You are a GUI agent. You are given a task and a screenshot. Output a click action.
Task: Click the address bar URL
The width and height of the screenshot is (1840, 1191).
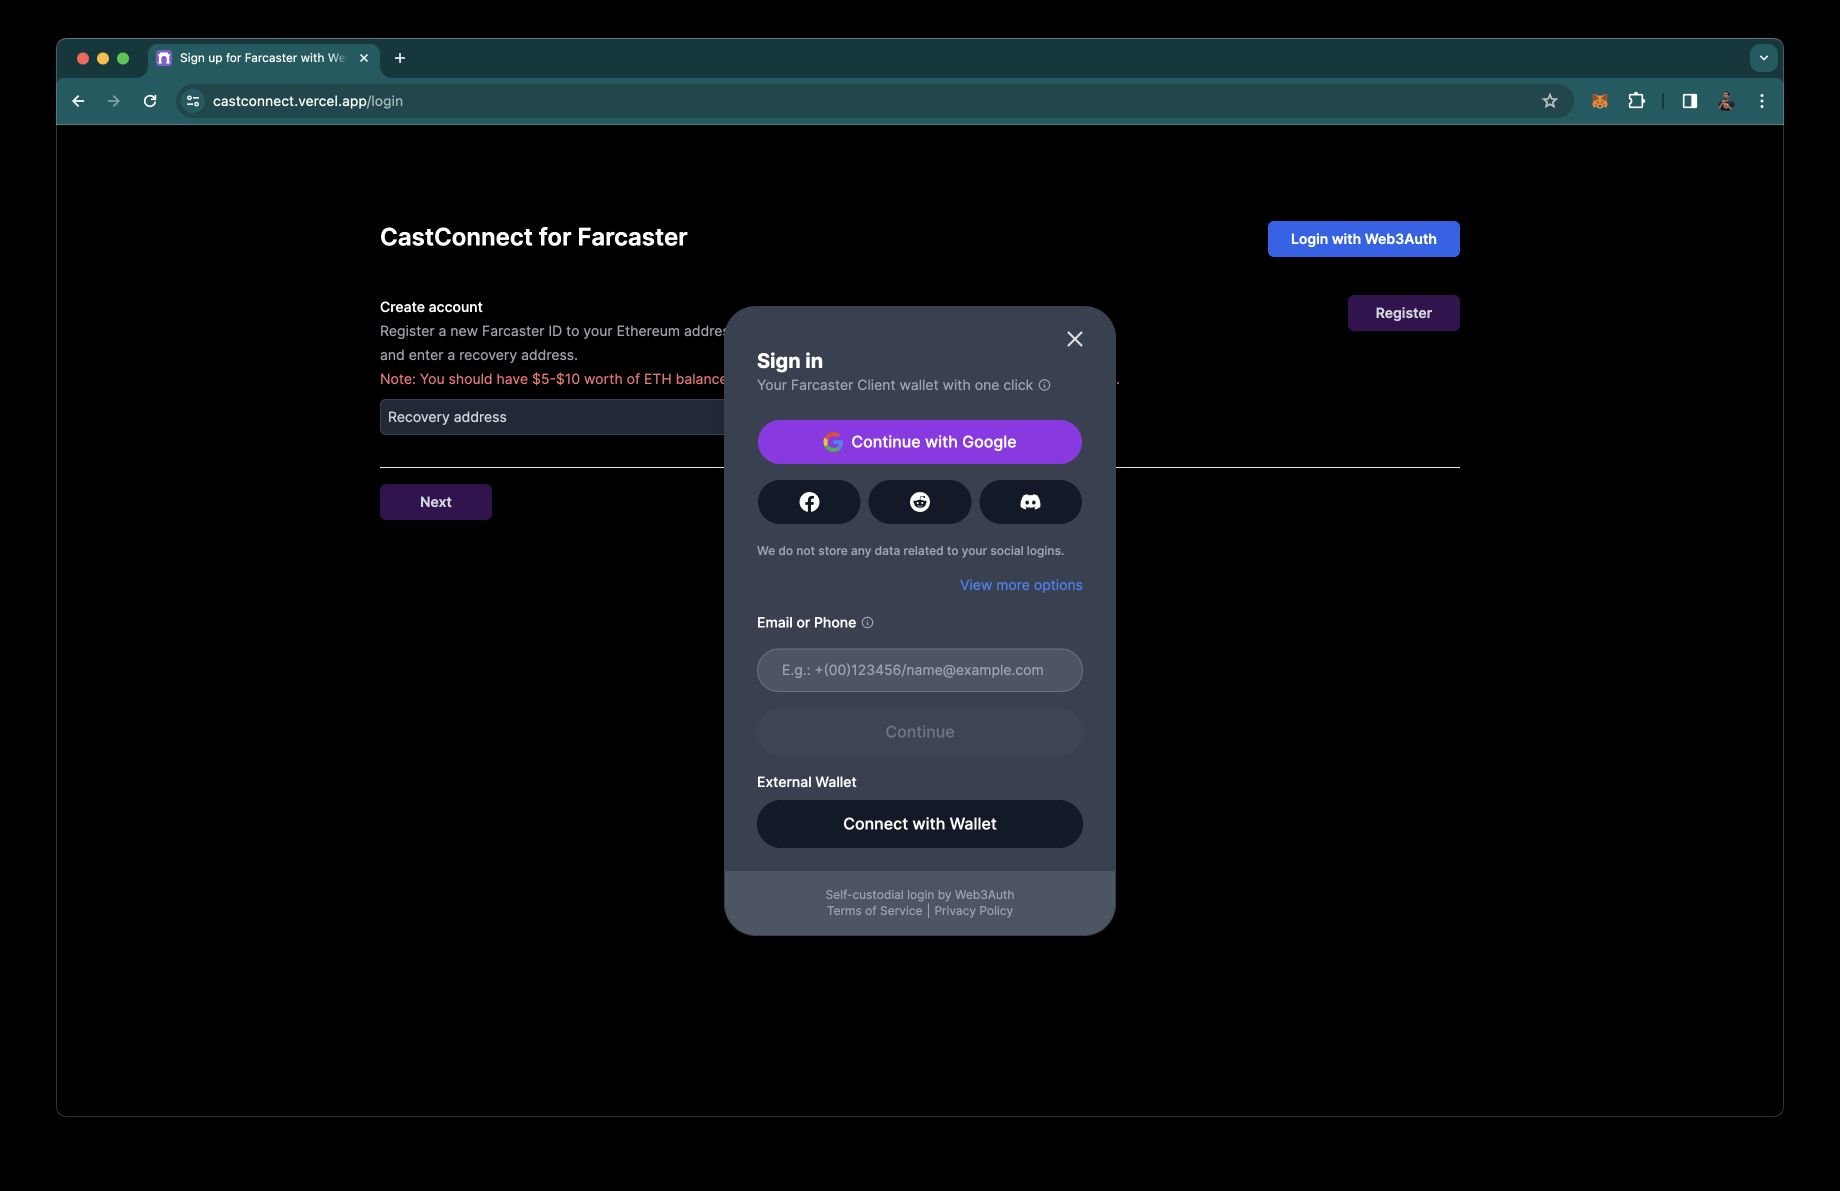(x=308, y=101)
